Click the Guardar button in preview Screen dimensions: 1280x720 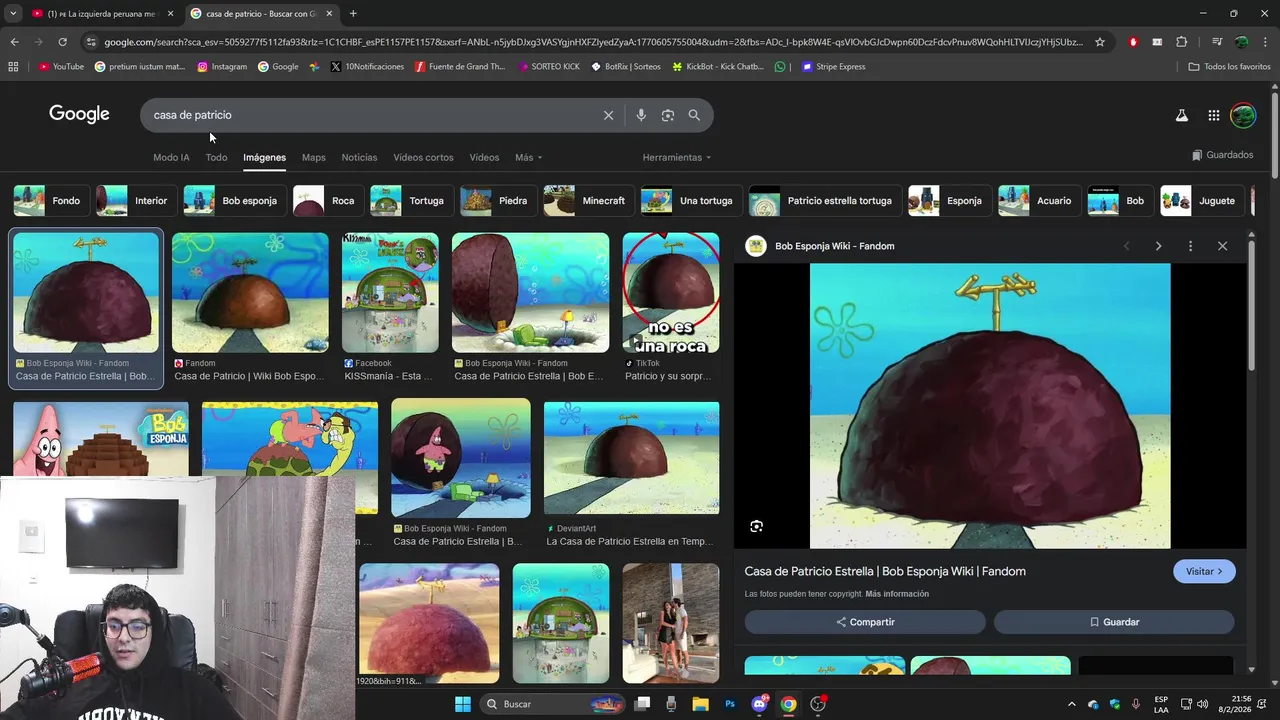pos(1114,622)
